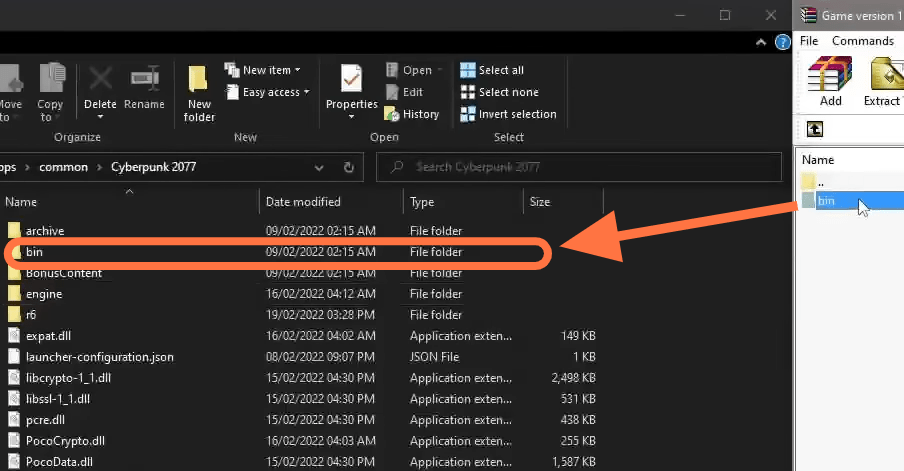Viewport: 904px width, 471px height.
Task: Maximize the File Explorer window
Action: pos(725,16)
